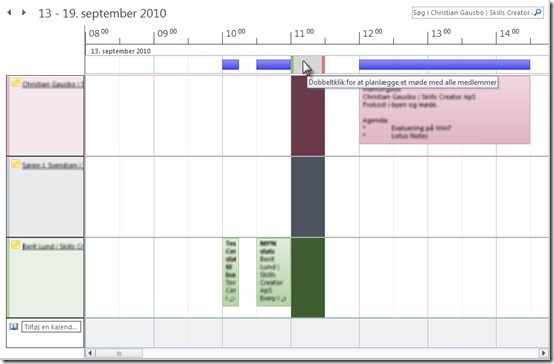Click the horizontal scrollbar left arrow
The height and width of the screenshot is (364, 554).
pos(90,353)
